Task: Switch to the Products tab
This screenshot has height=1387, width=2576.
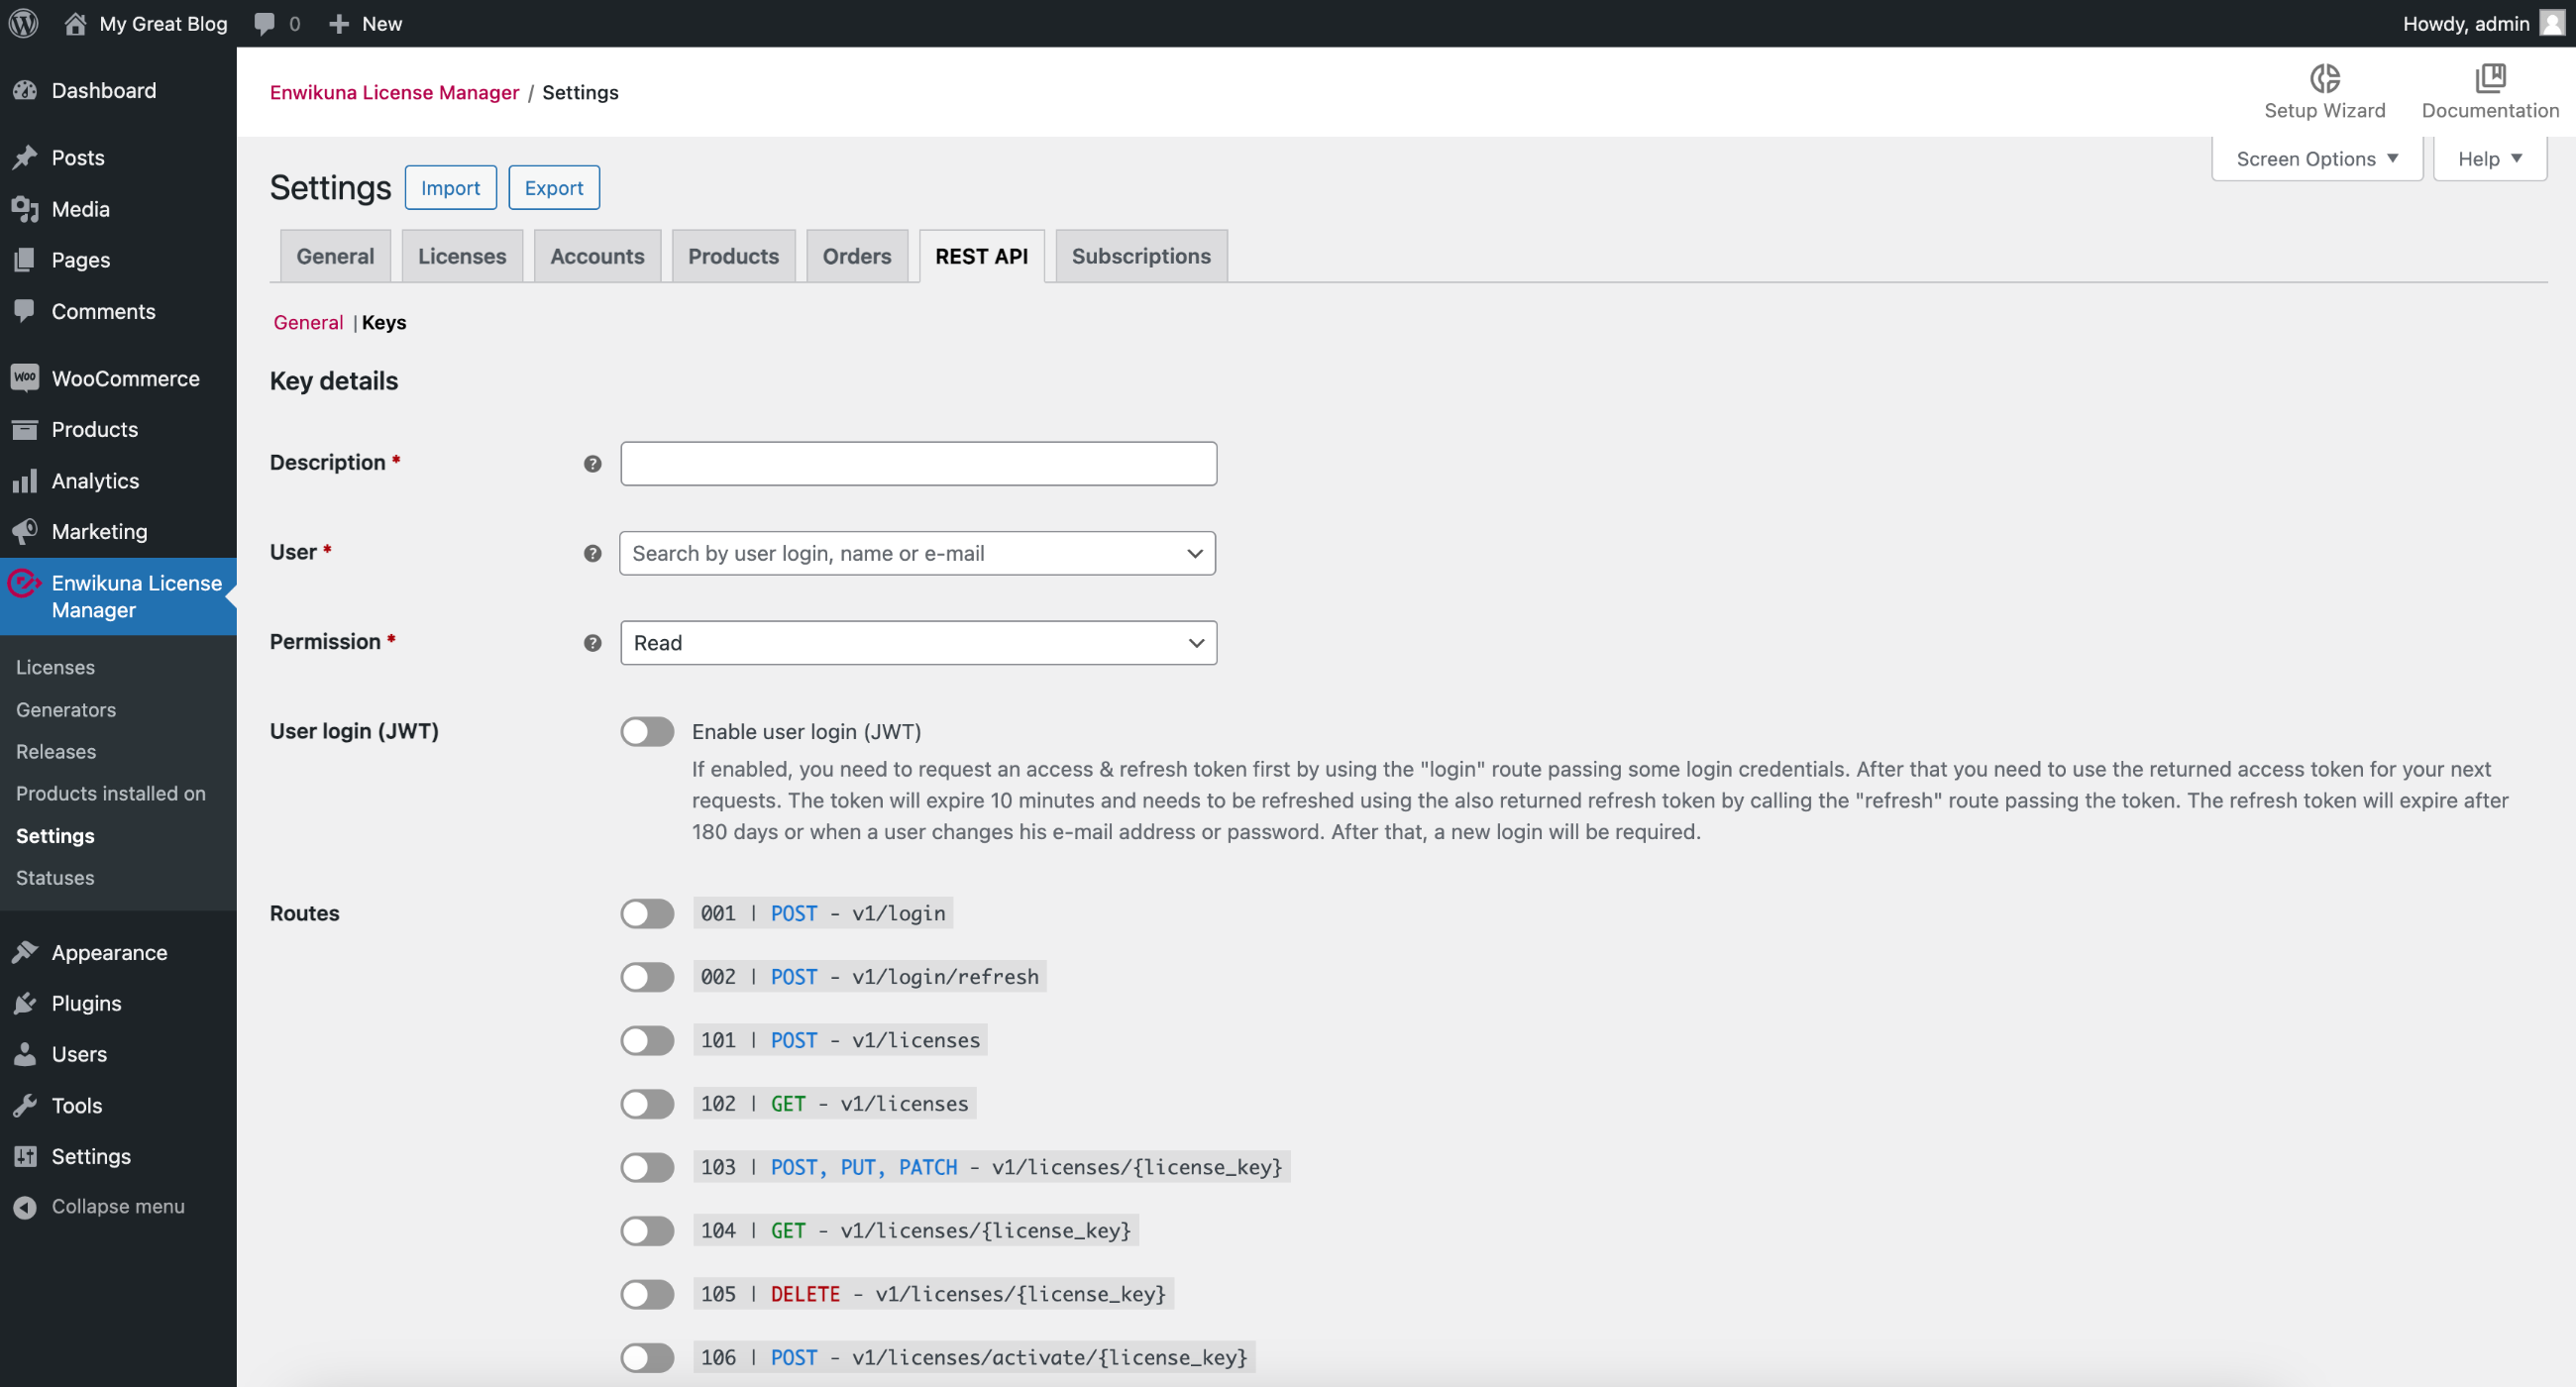Action: pyautogui.click(x=733, y=256)
